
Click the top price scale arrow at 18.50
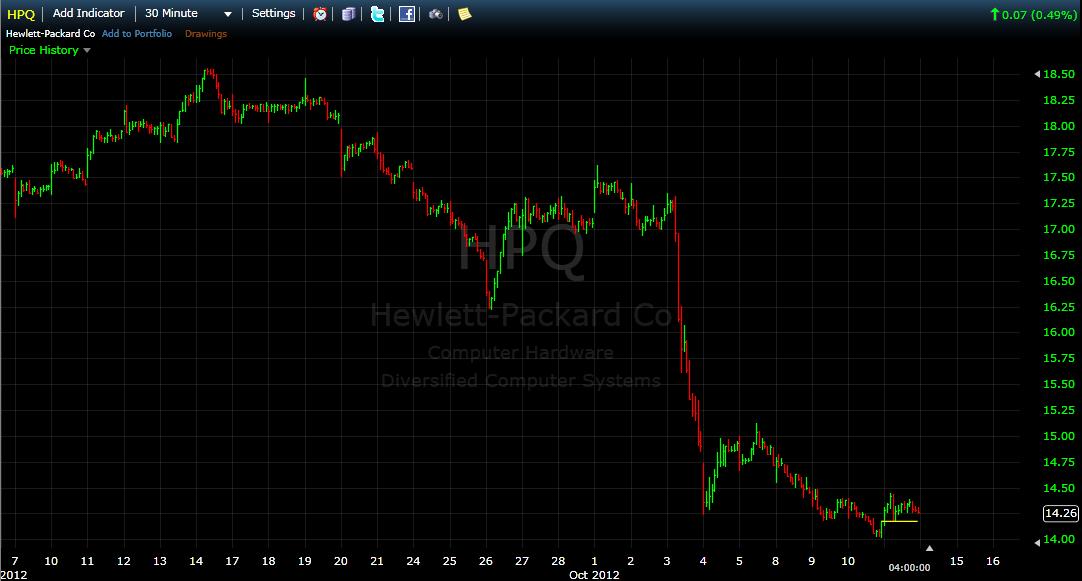[x=1034, y=75]
